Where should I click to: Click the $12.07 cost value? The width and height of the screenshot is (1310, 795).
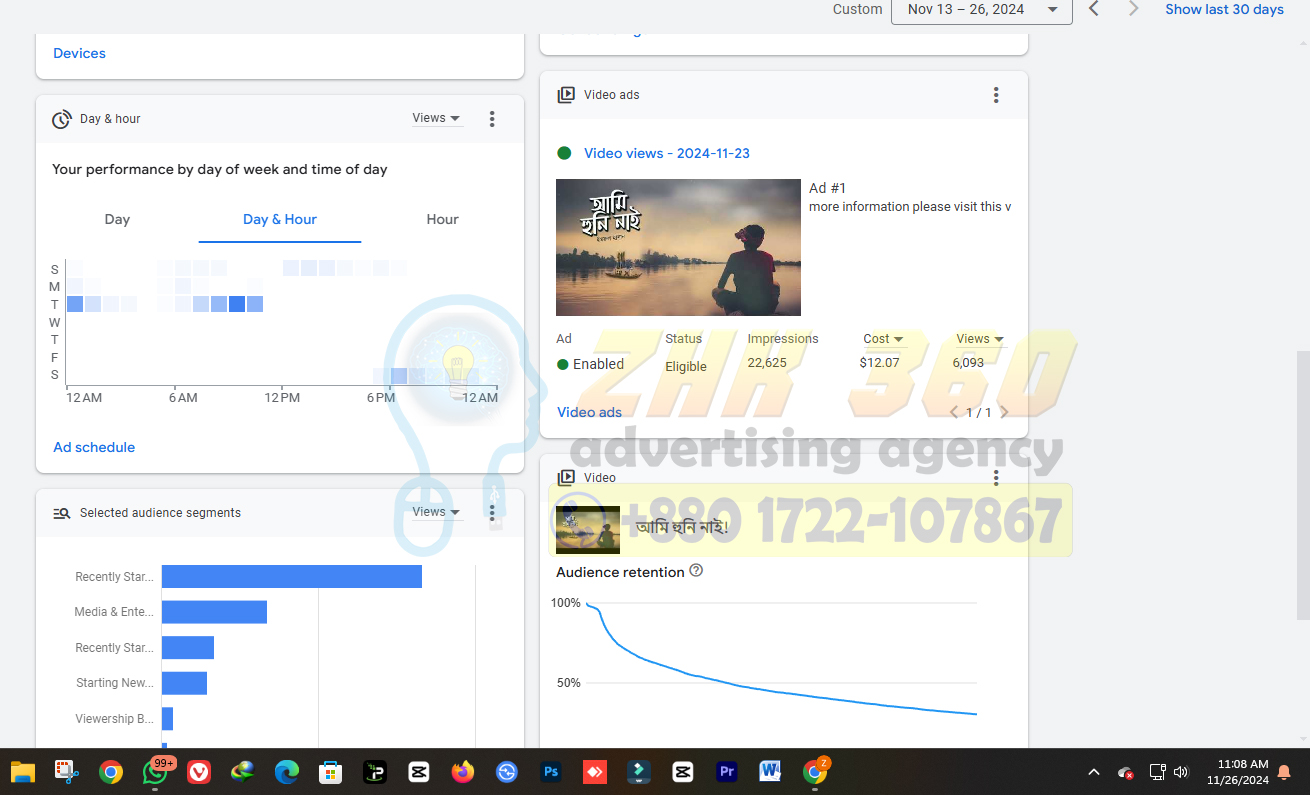click(879, 363)
